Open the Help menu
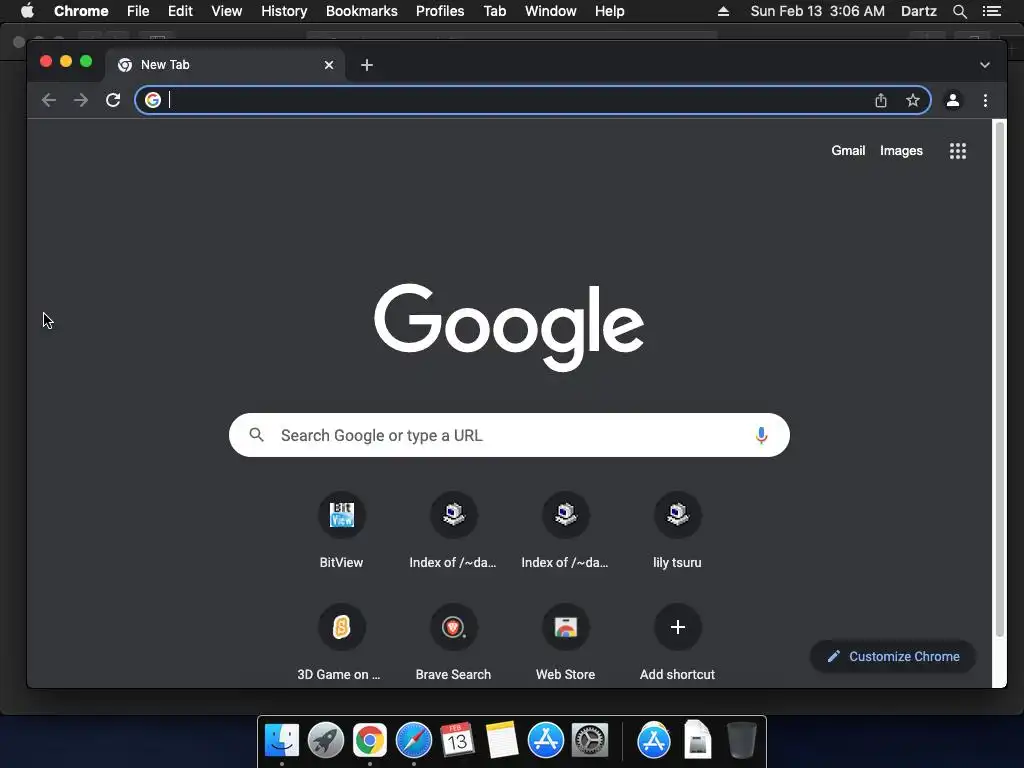This screenshot has width=1024, height=768. pyautogui.click(x=609, y=11)
